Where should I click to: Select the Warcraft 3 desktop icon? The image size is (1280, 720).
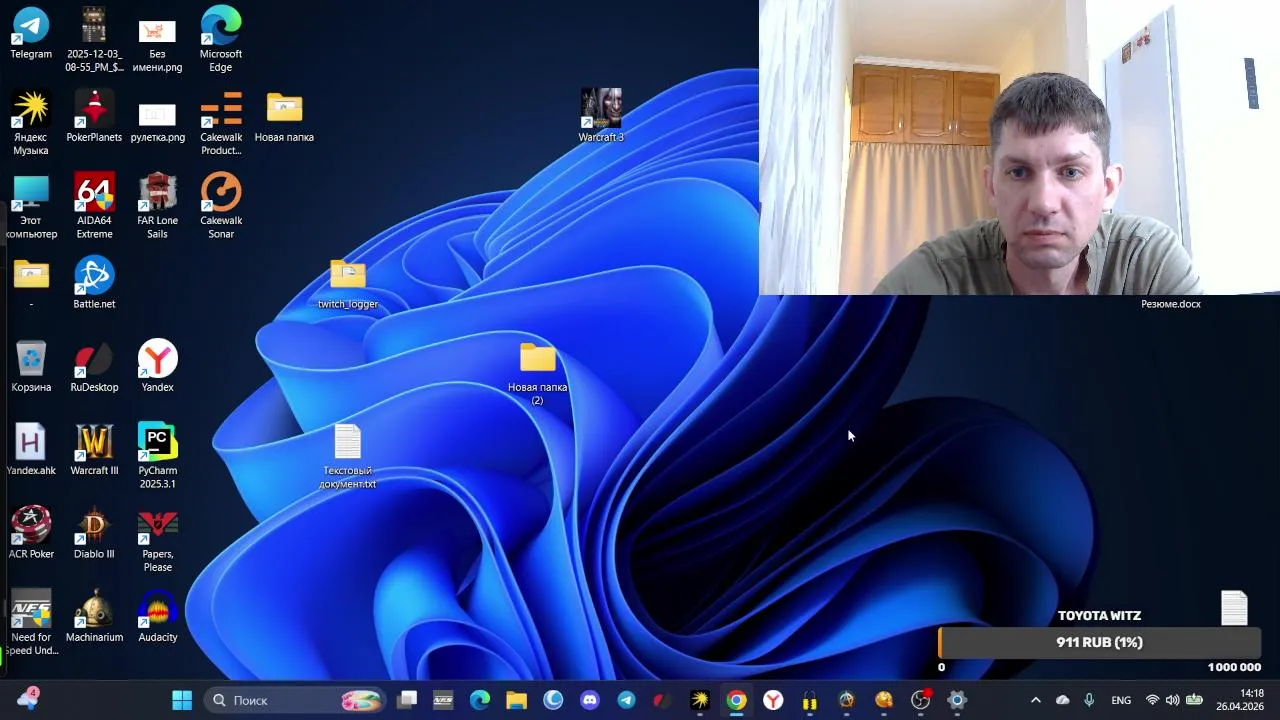point(601,116)
